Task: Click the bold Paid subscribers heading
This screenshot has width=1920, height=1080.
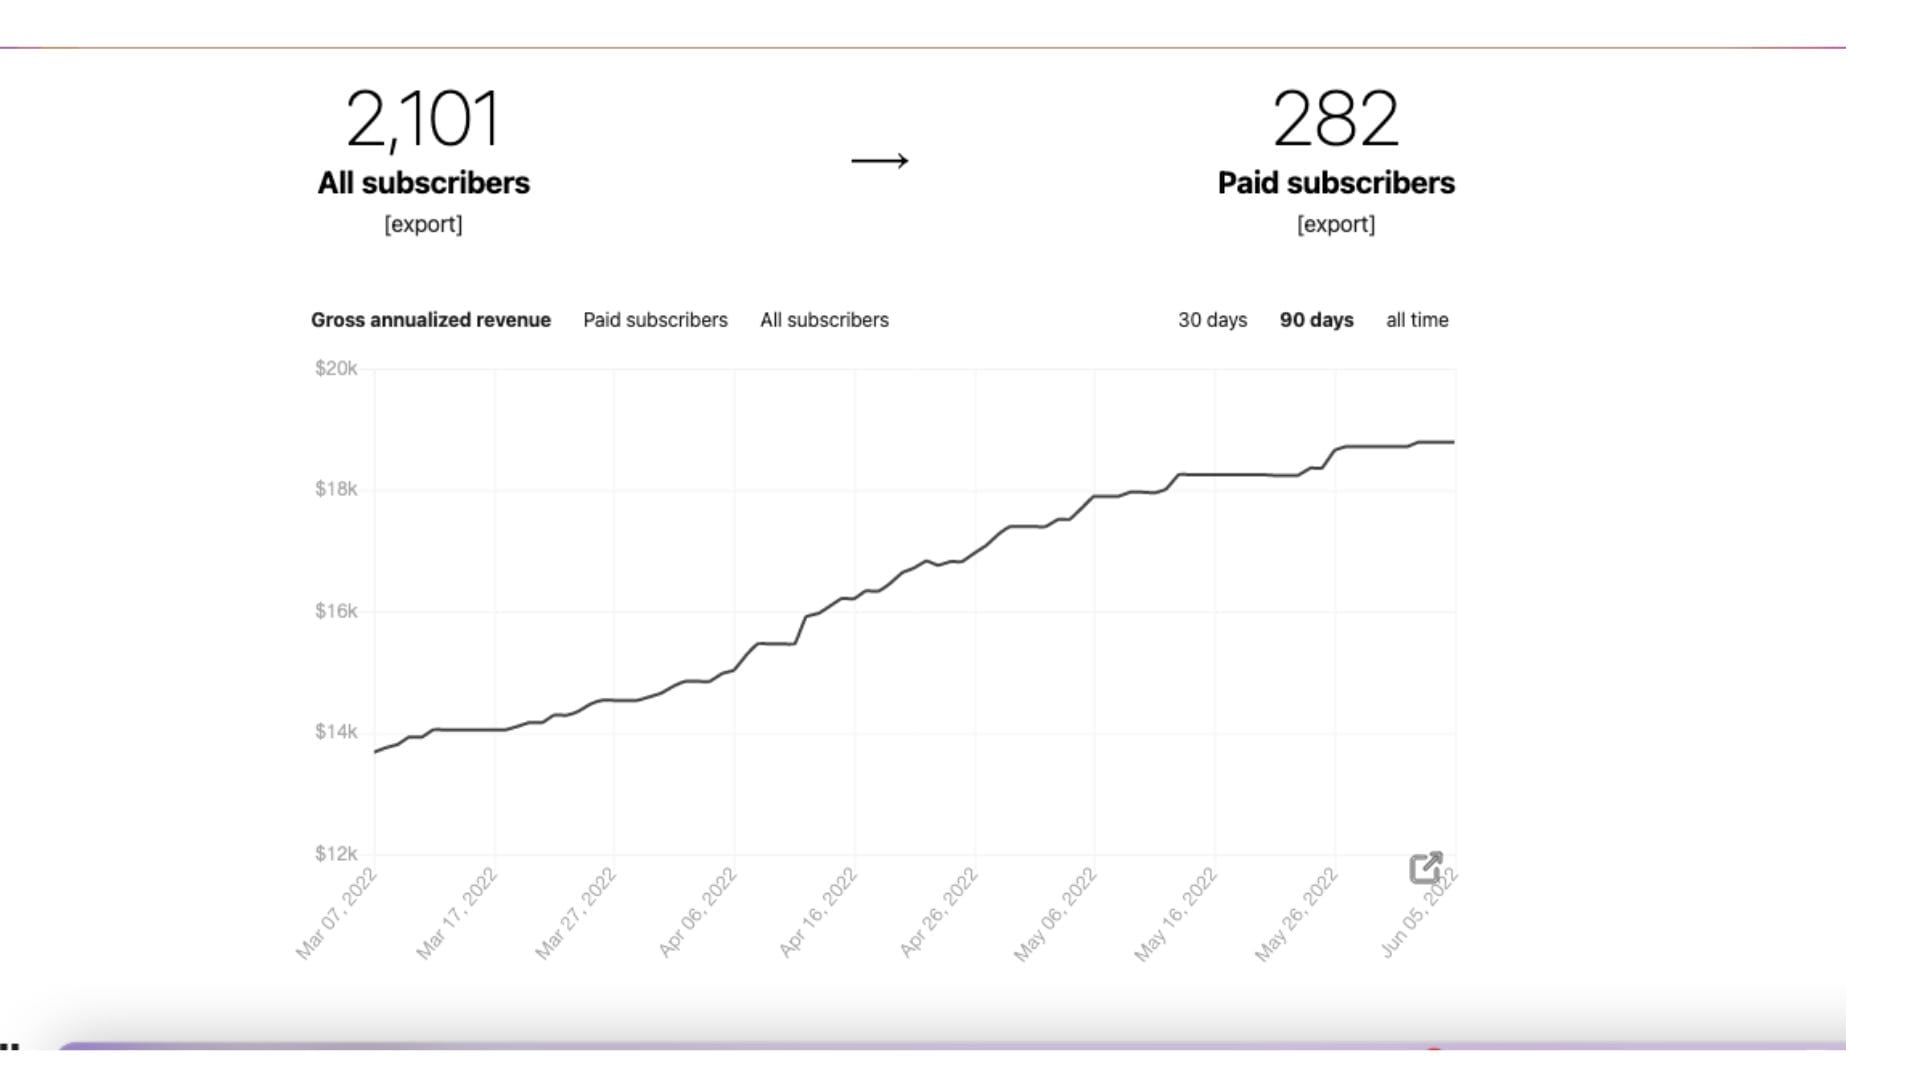Action: coord(1336,183)
